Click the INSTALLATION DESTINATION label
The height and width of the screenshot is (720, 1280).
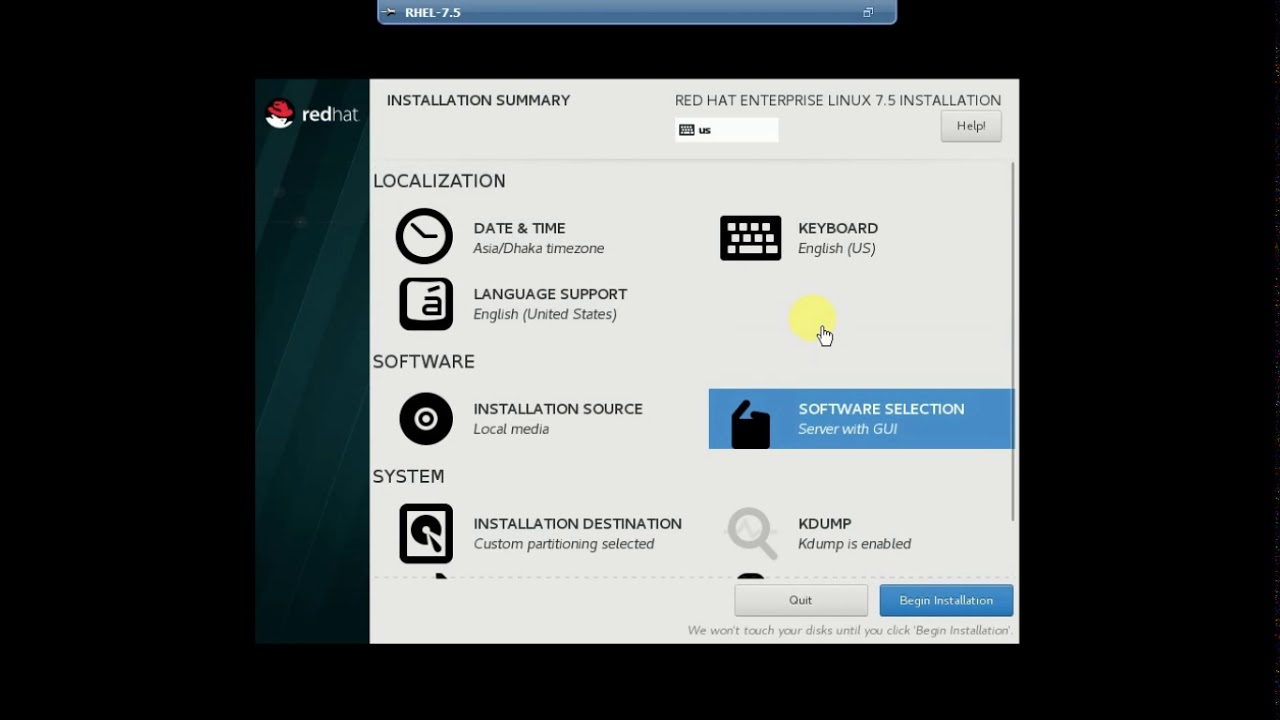[578, 524]
